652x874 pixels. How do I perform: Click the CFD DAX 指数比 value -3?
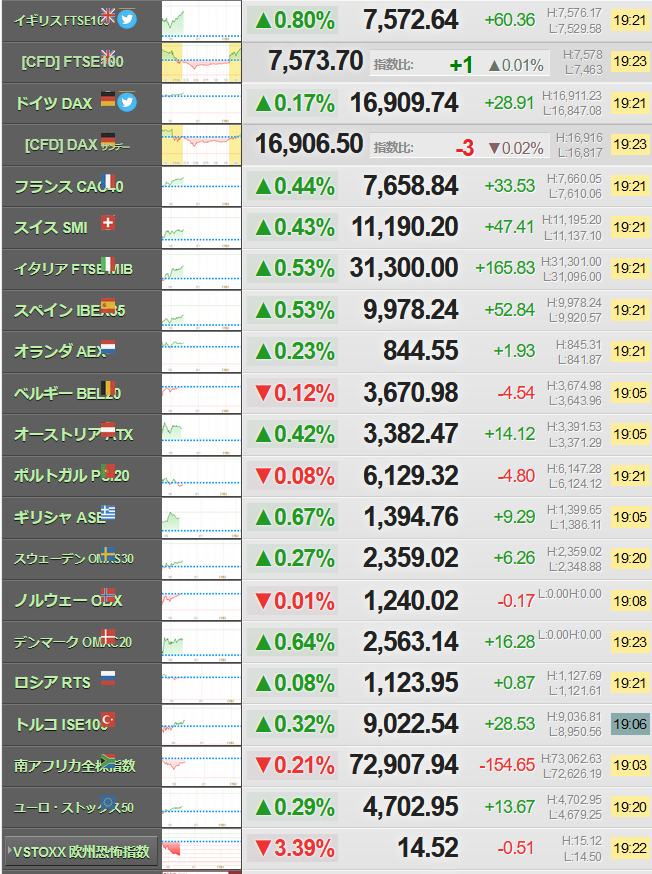(x=465, y=148)
